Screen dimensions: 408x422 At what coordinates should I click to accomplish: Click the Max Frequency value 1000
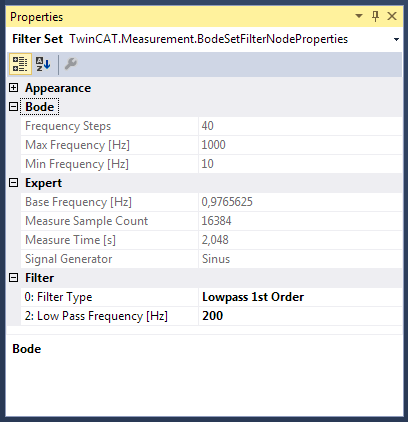[300, 145]
